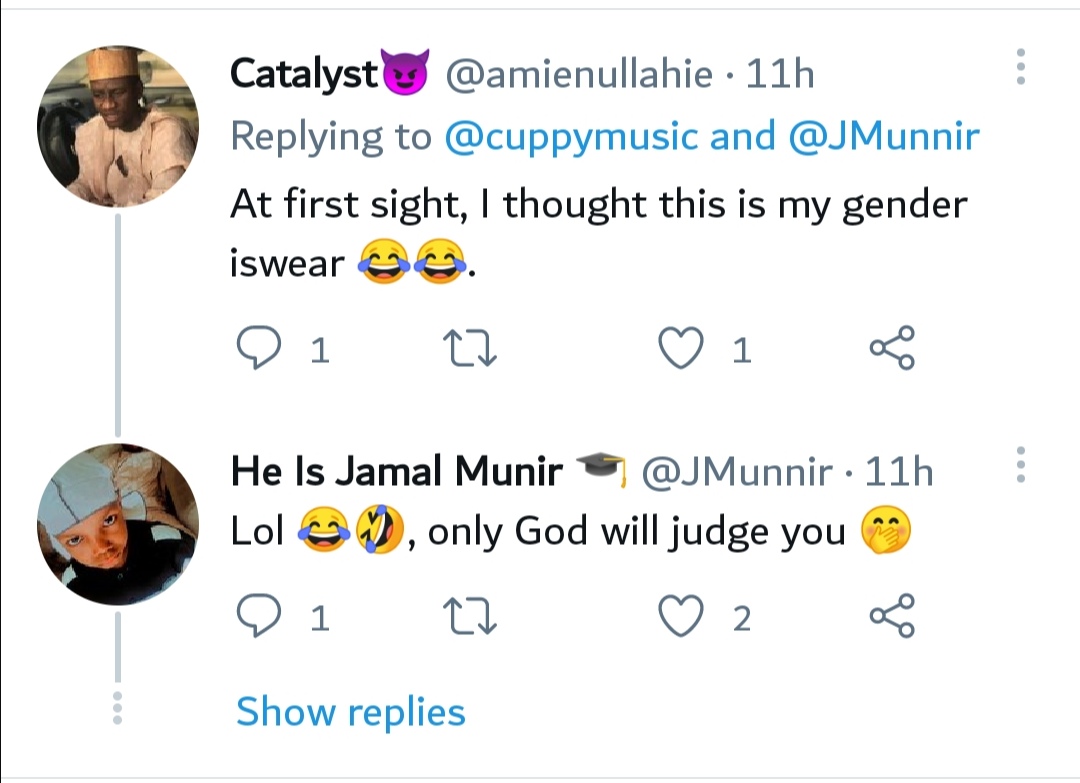Share Catalyst's tweet
This screenshot has width=1080, height=783.
[891, 349]
